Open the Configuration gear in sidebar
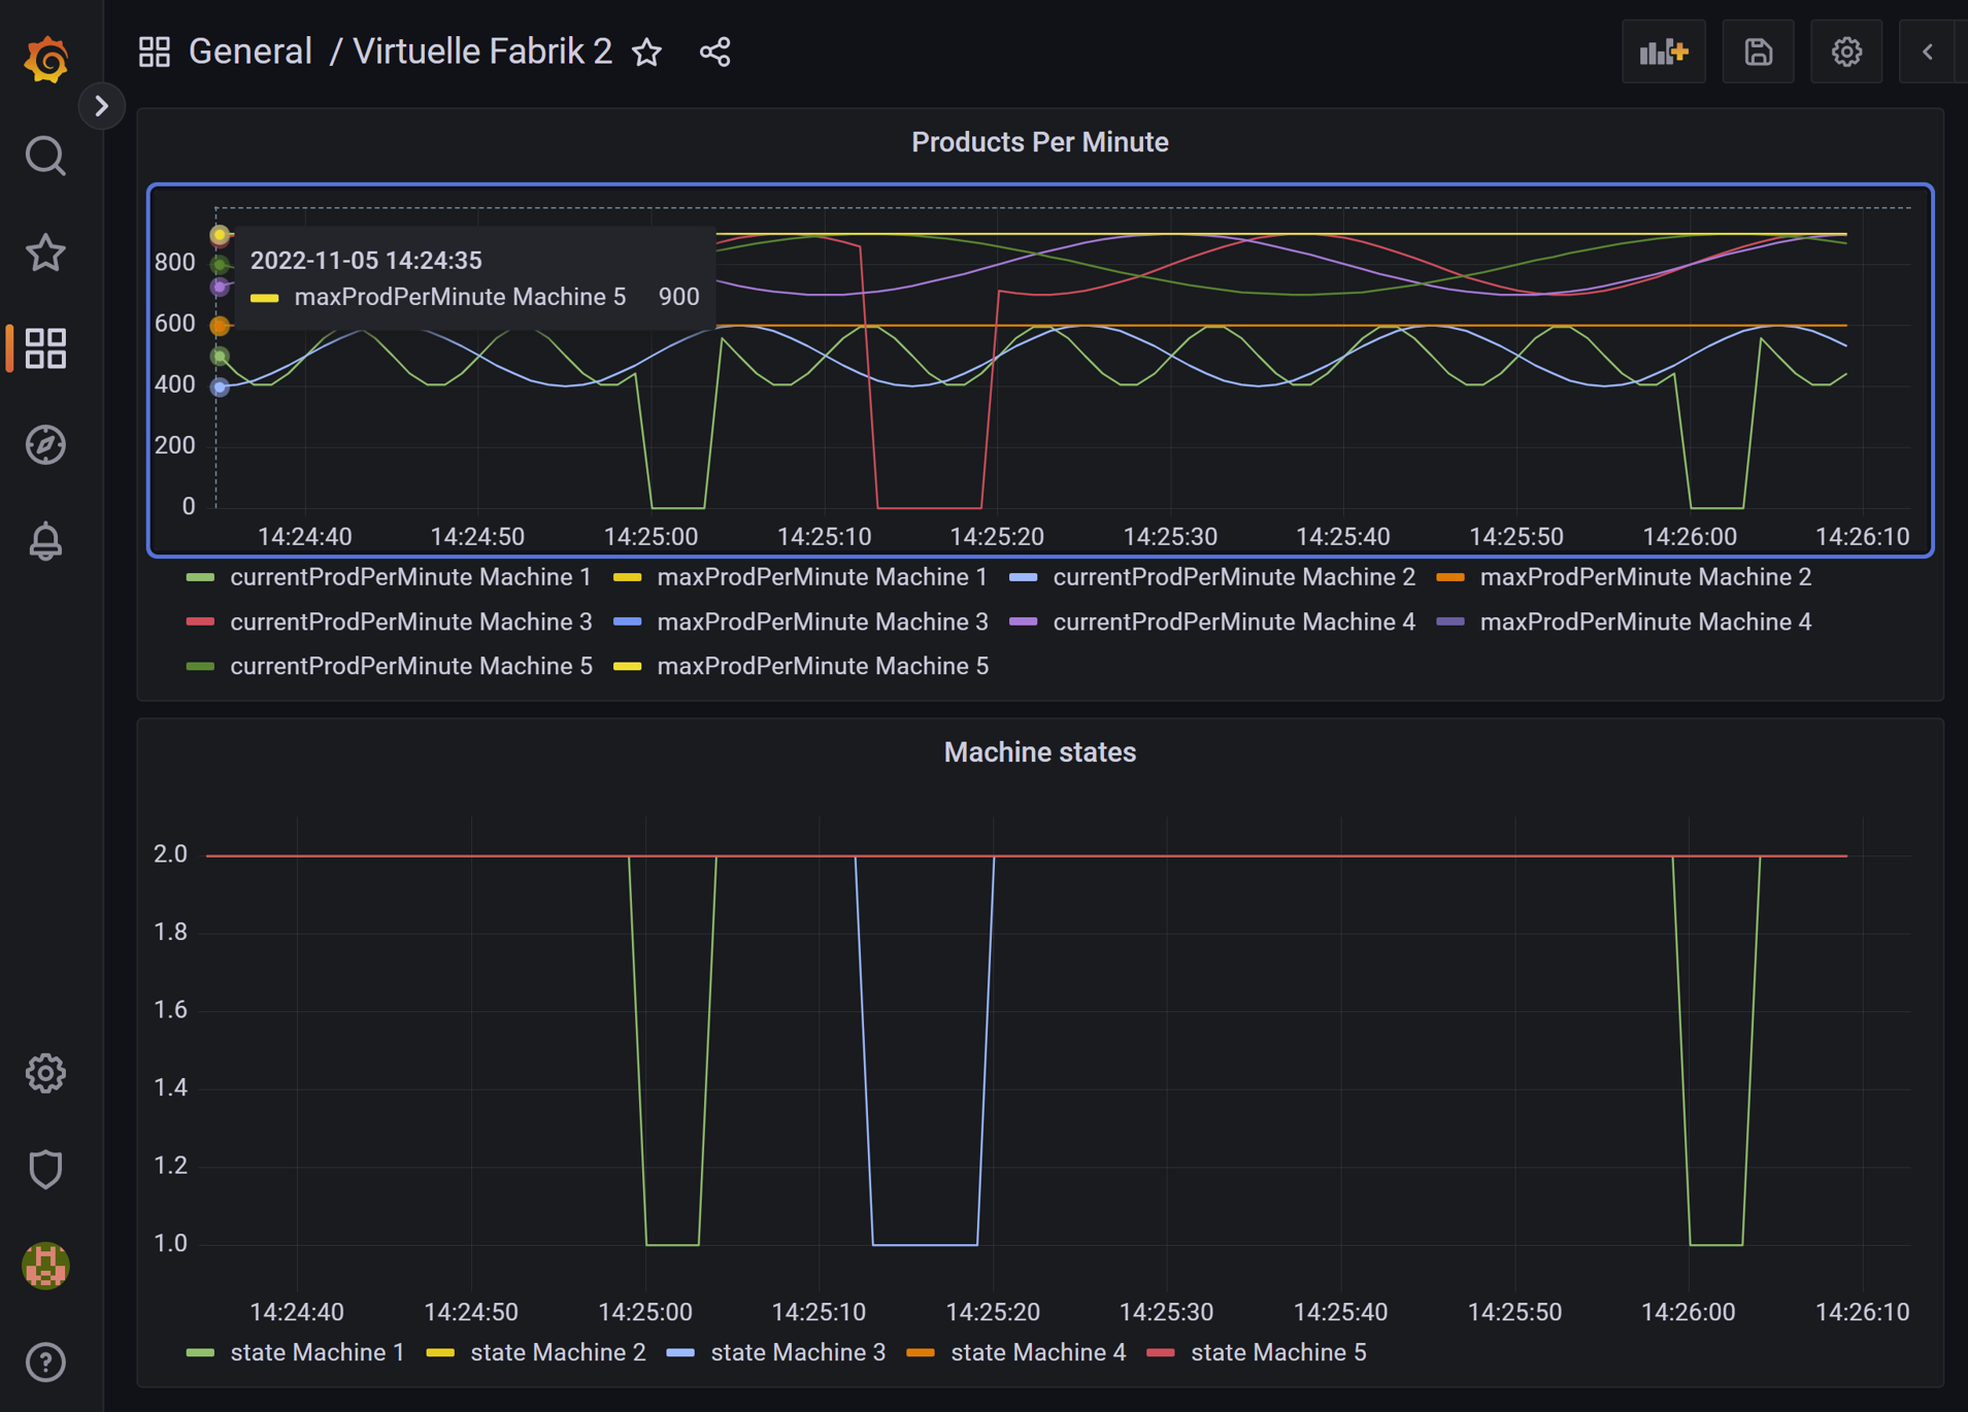 tap(46, 1073)
